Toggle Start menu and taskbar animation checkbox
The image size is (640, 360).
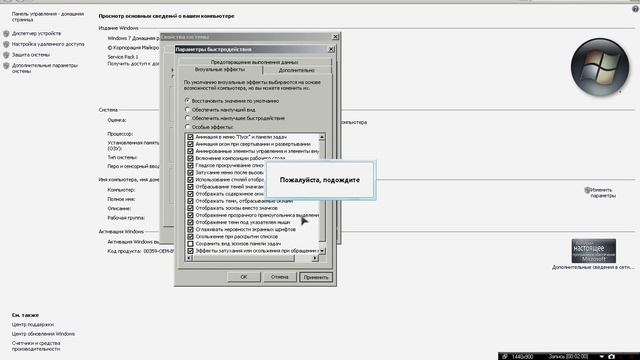pyautogui.click(x=190, y=137)
